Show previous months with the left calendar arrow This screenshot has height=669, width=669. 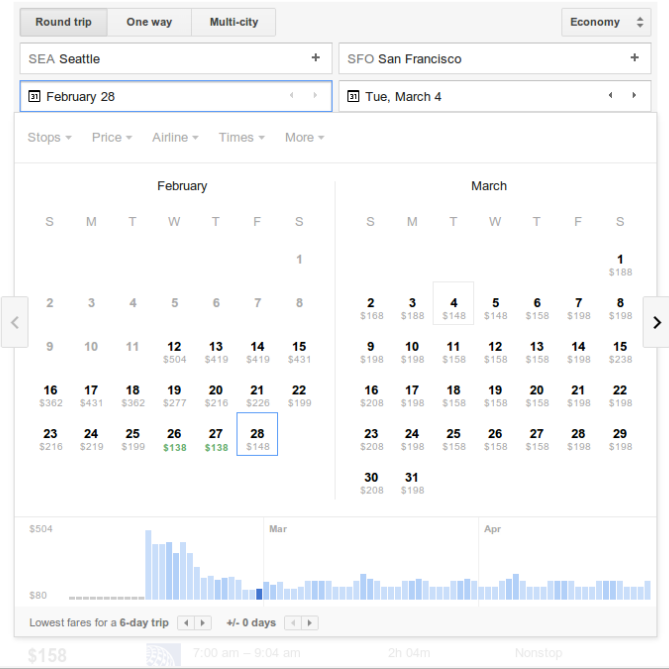(14, 322)
